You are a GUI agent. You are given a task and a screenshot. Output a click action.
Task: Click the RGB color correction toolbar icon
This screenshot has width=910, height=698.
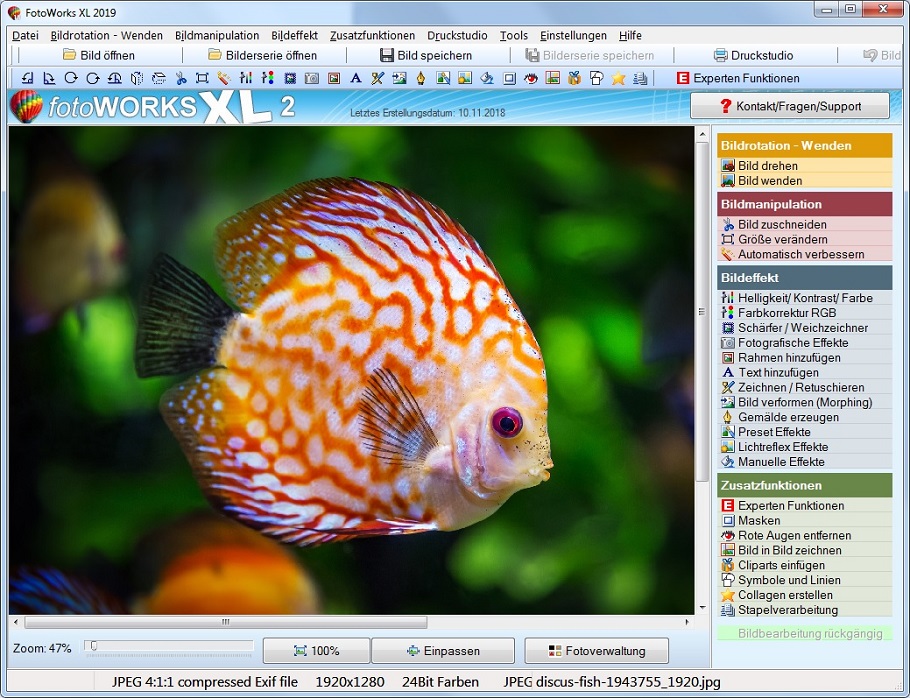(x=267, y=78)
